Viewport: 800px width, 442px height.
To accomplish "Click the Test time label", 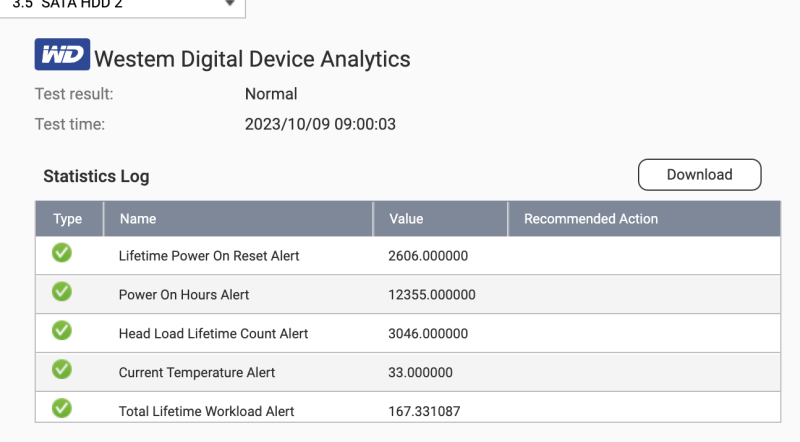I will pos(70,124).
